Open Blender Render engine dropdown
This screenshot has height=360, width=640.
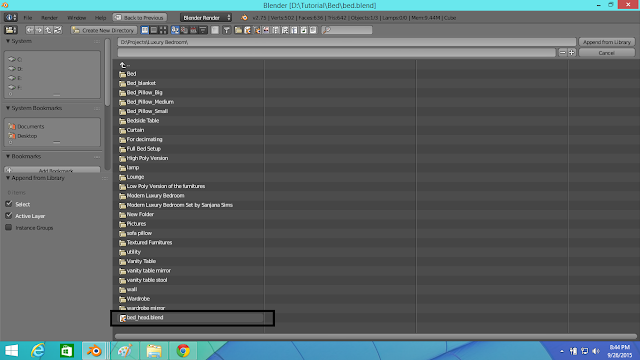(x=206, y=18)
